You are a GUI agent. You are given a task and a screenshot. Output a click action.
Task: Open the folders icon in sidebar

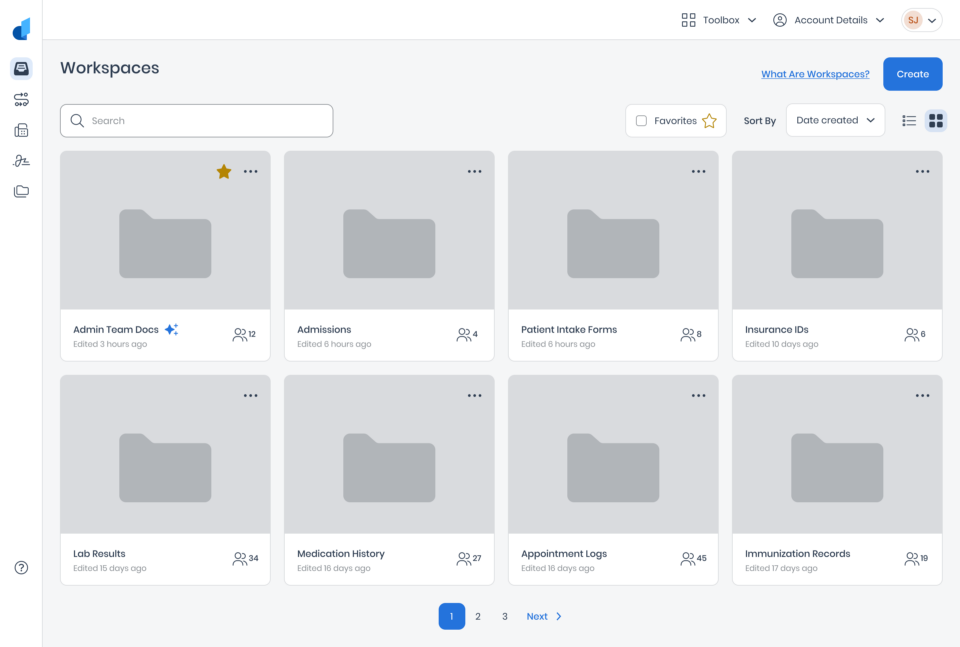pyautogui.click(x=21, y=191)
